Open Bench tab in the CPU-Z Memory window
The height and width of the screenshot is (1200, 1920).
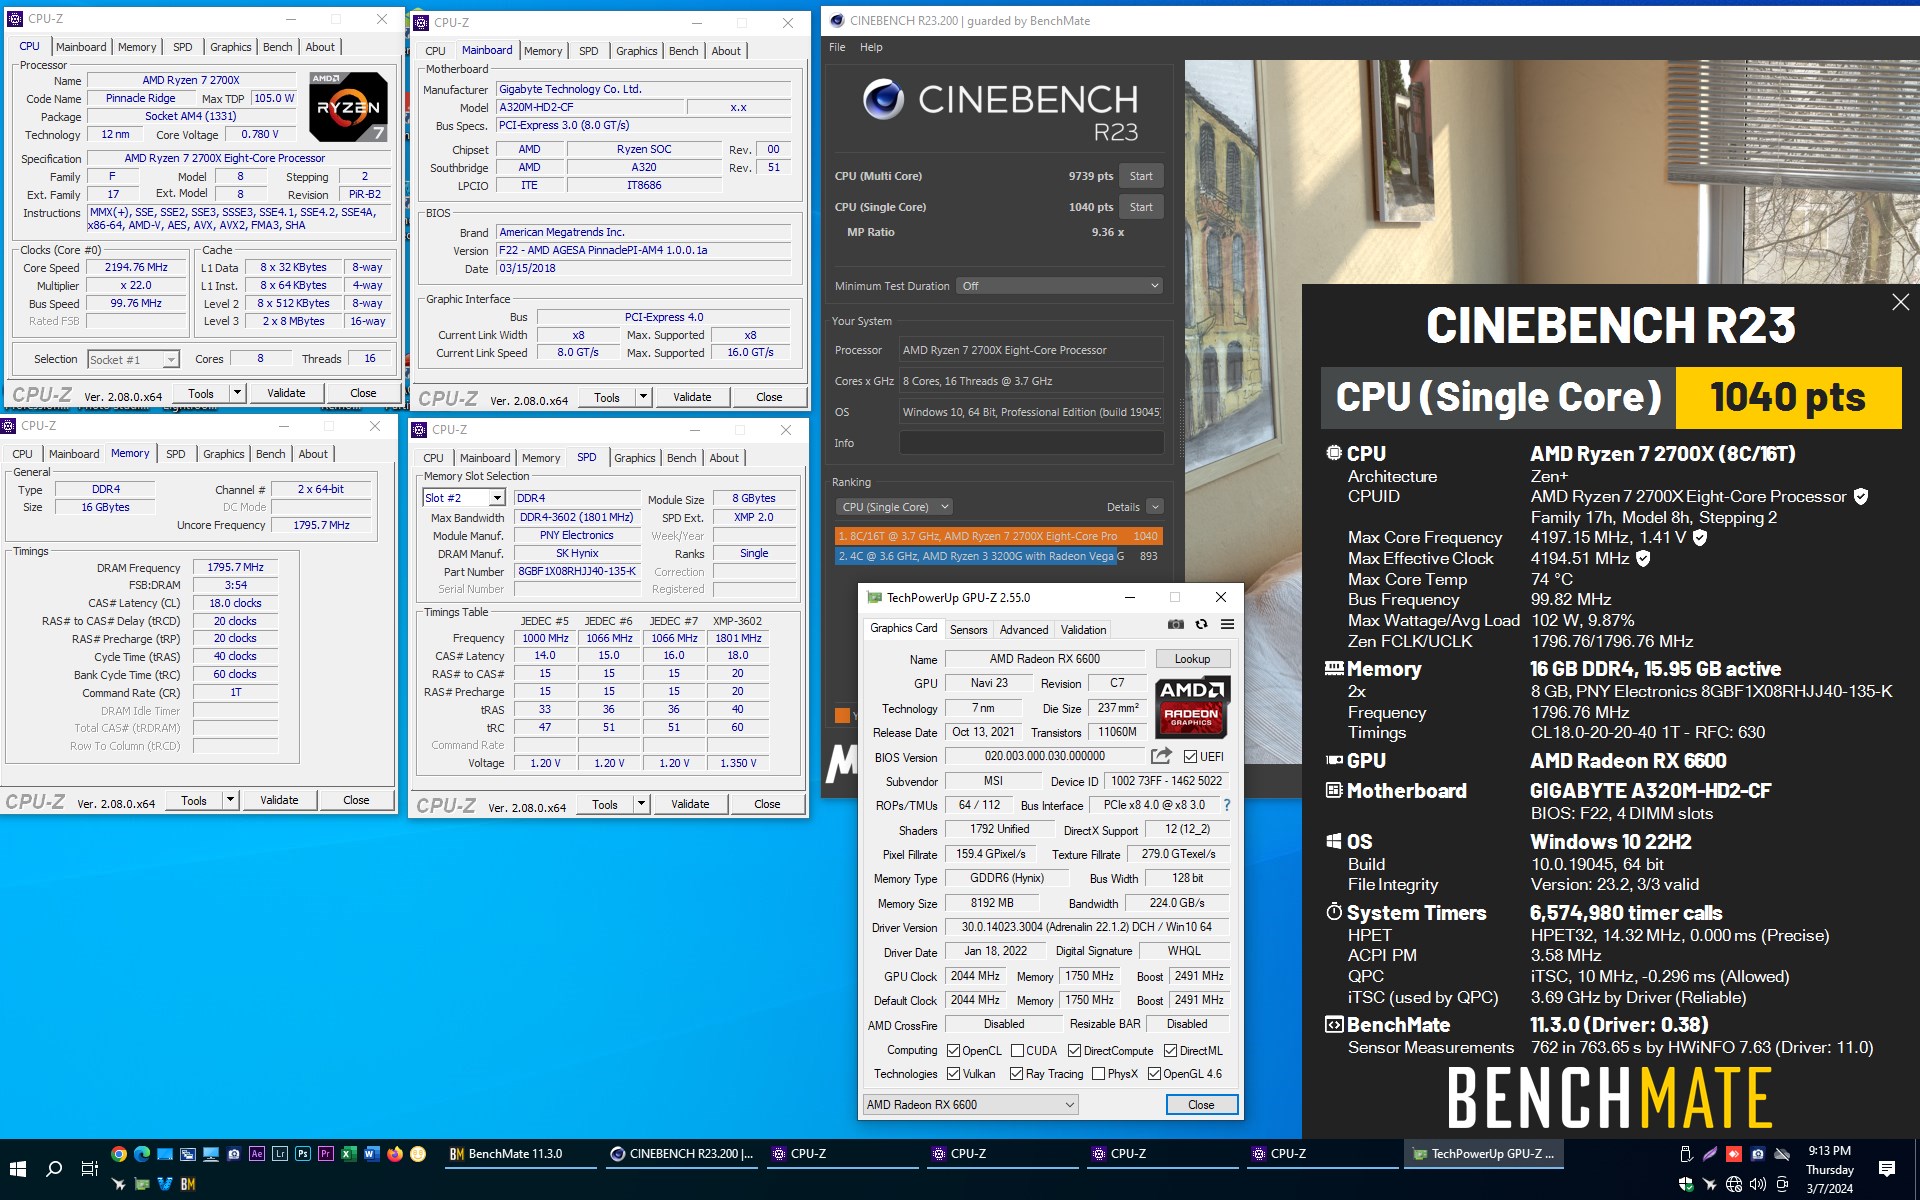pyautogui.click(x=270, y=454)
